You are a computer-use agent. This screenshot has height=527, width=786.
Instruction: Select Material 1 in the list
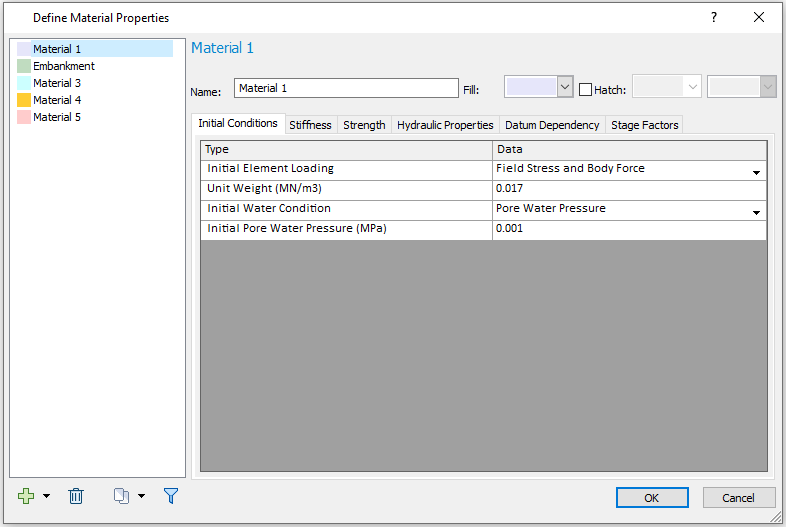[95, 49]
